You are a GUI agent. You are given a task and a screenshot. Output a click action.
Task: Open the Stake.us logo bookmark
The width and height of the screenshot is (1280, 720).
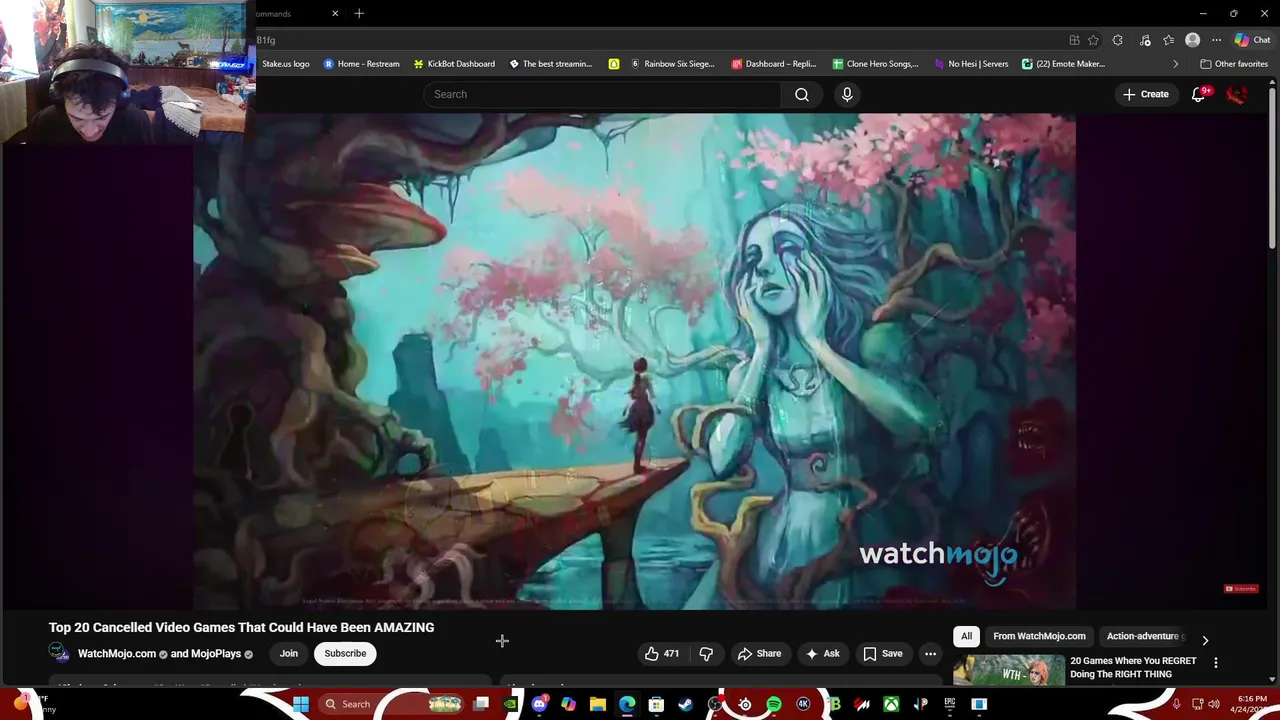tap(285, 64)
